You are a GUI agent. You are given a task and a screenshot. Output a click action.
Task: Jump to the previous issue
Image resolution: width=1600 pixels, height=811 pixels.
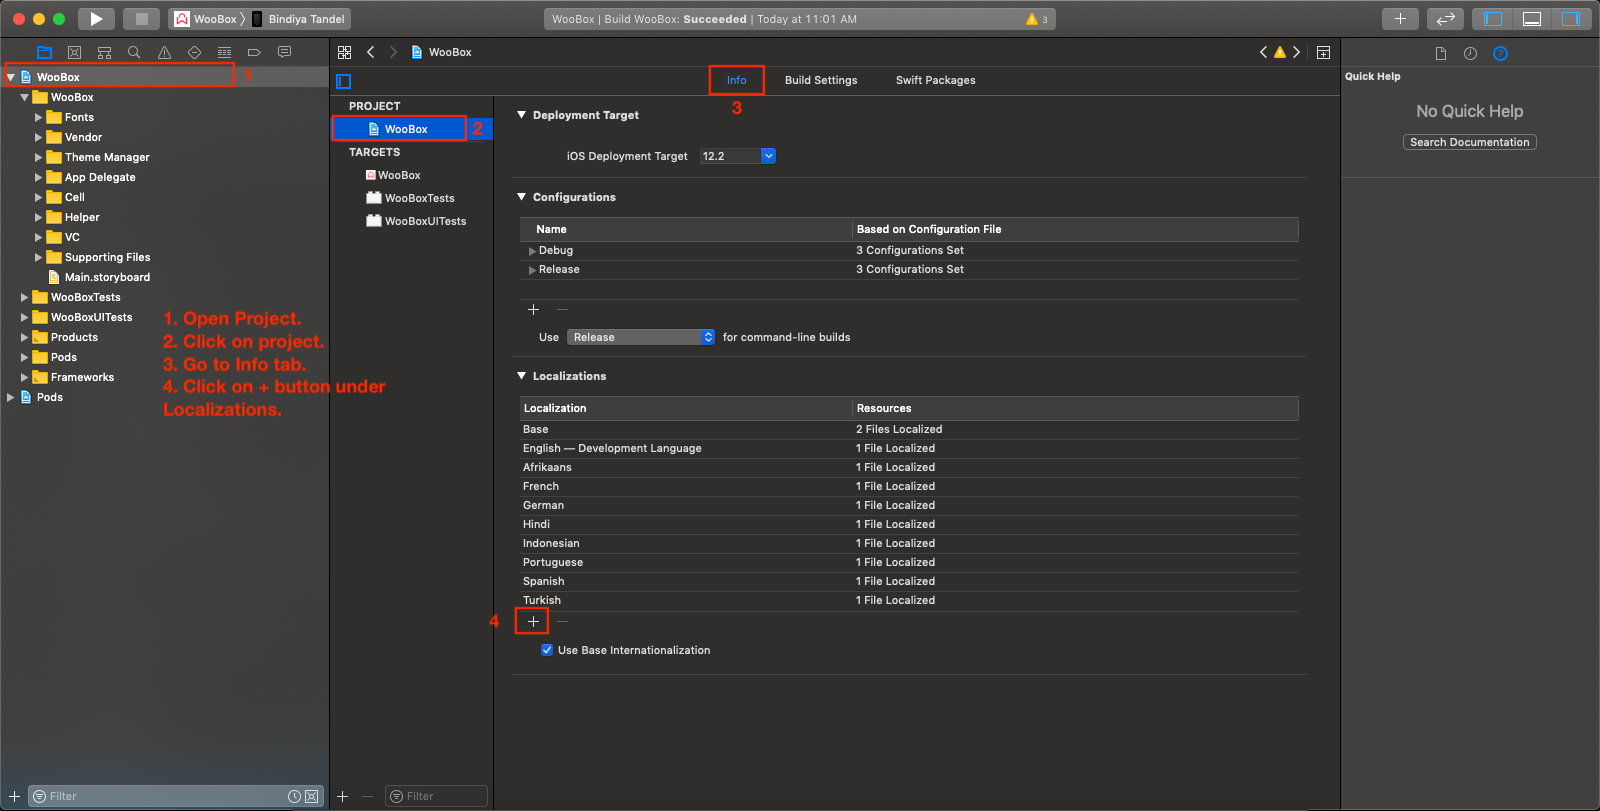pyautogui.click(x=1263, y=52)
